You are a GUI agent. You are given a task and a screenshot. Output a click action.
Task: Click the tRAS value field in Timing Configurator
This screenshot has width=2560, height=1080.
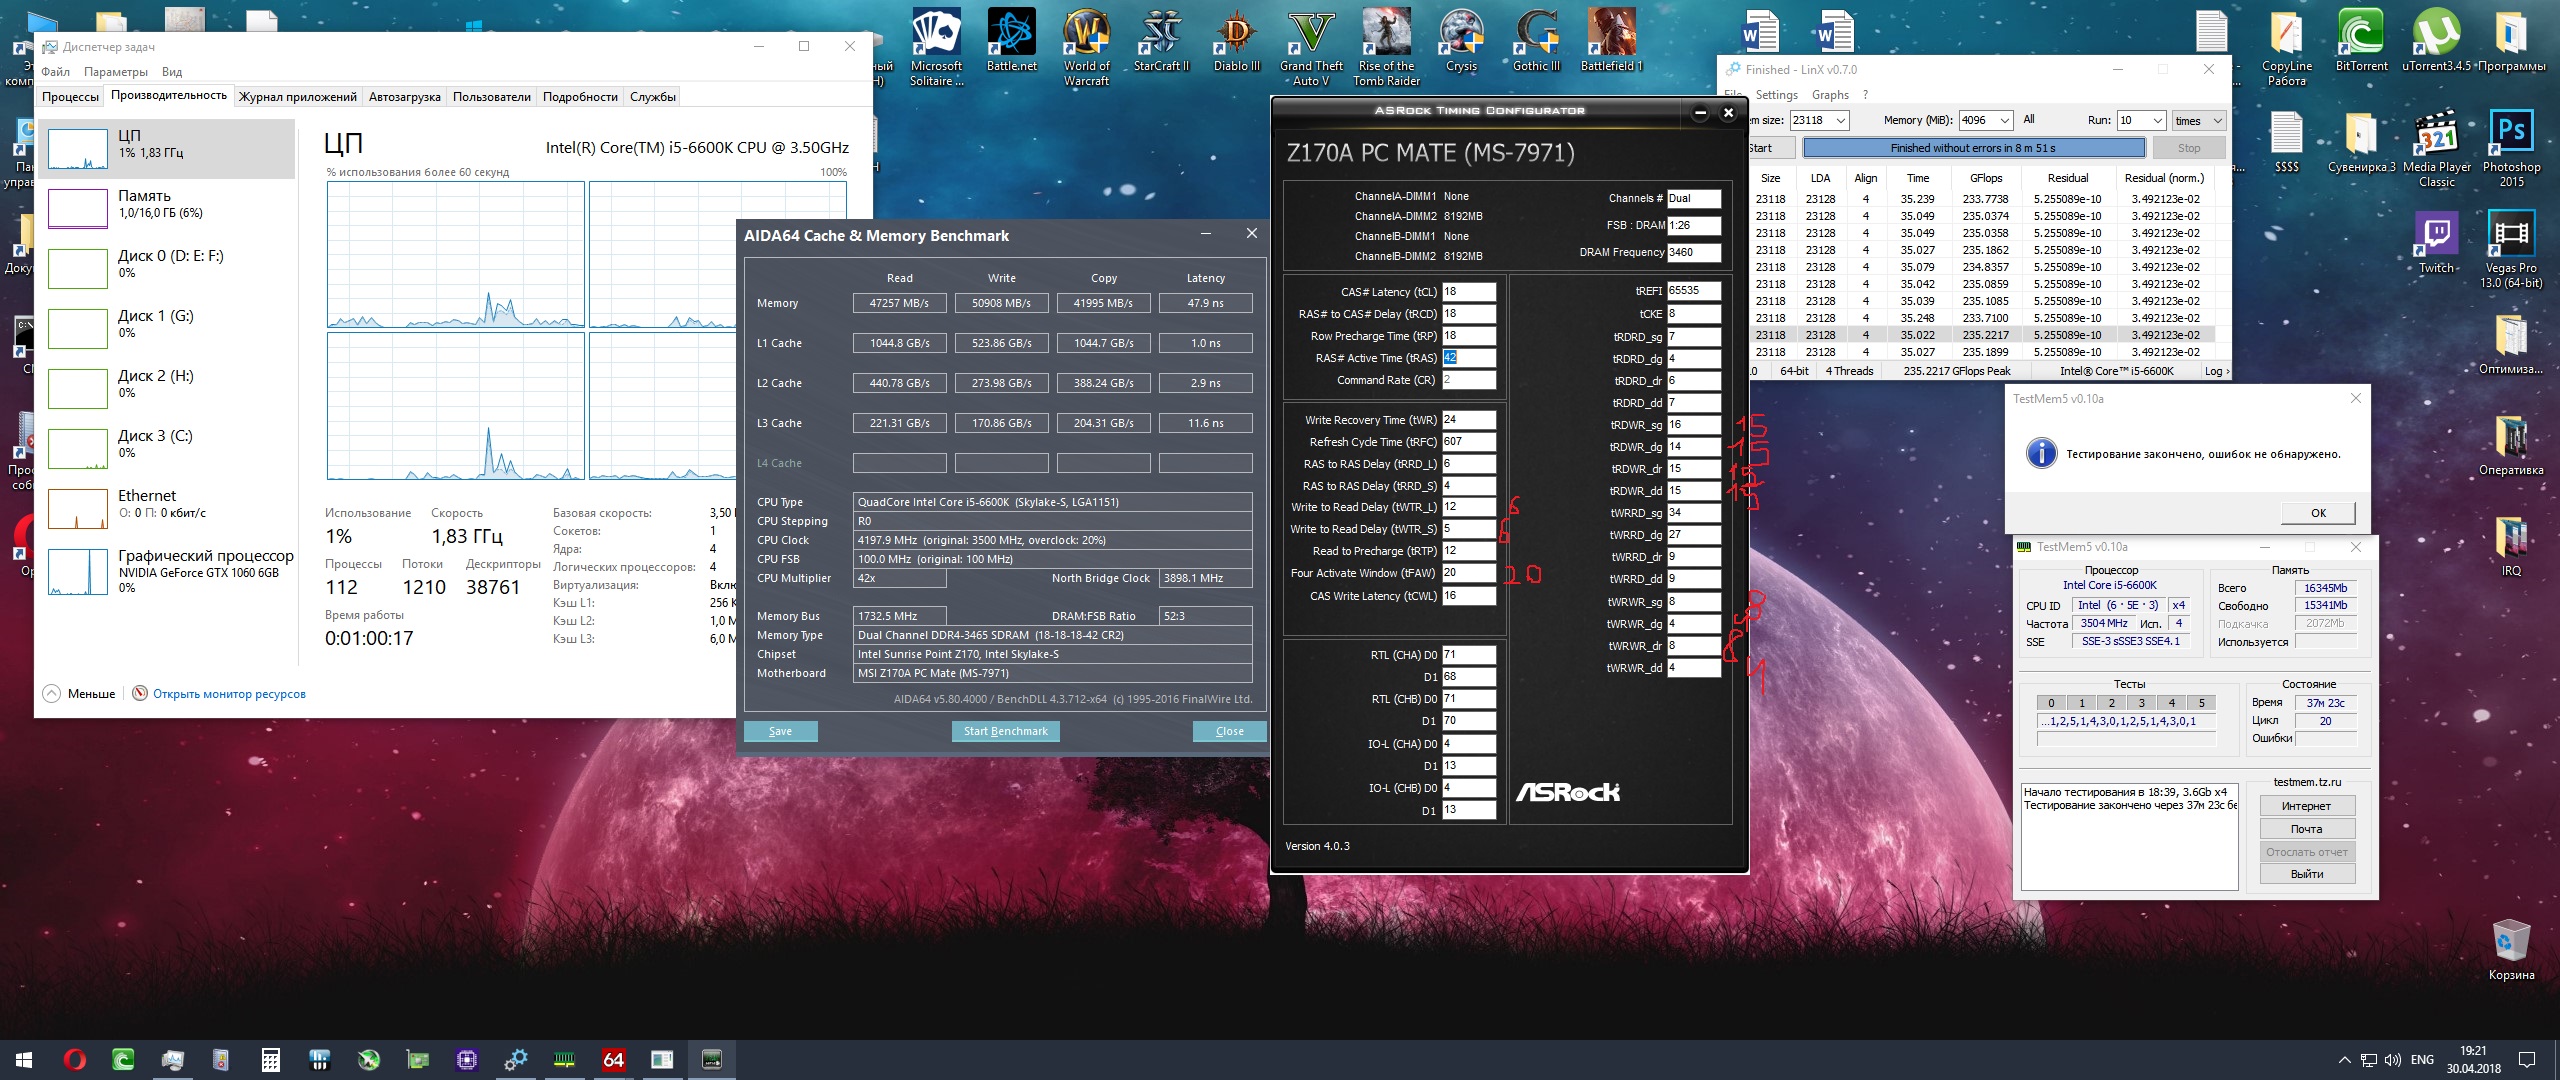[1467, 358]
